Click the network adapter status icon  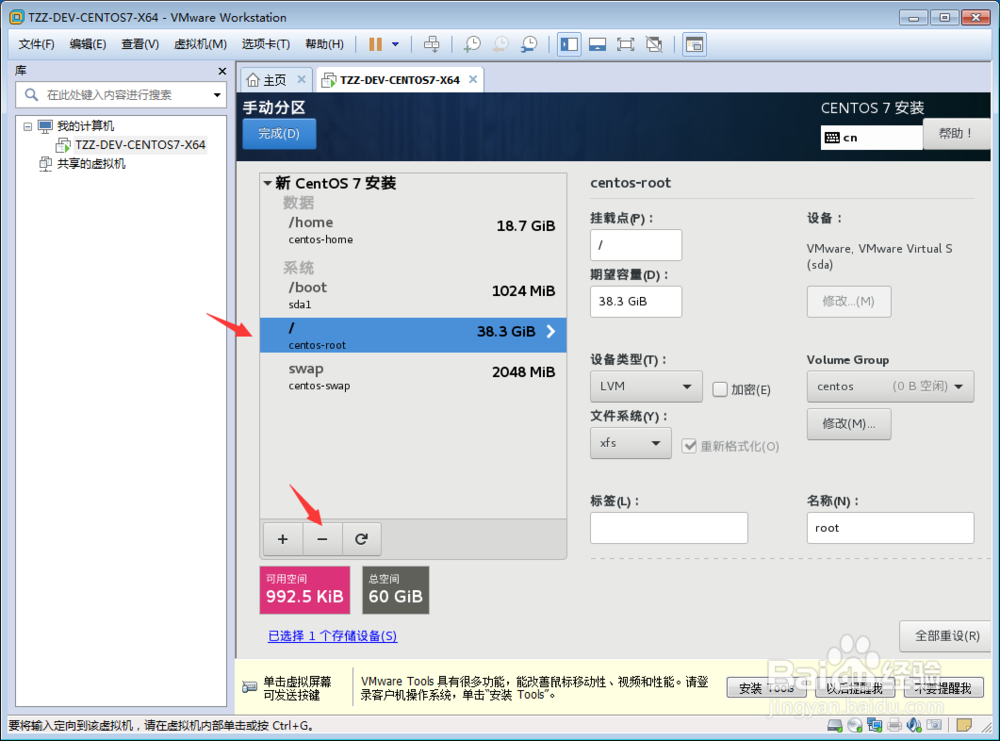point(874,725)
